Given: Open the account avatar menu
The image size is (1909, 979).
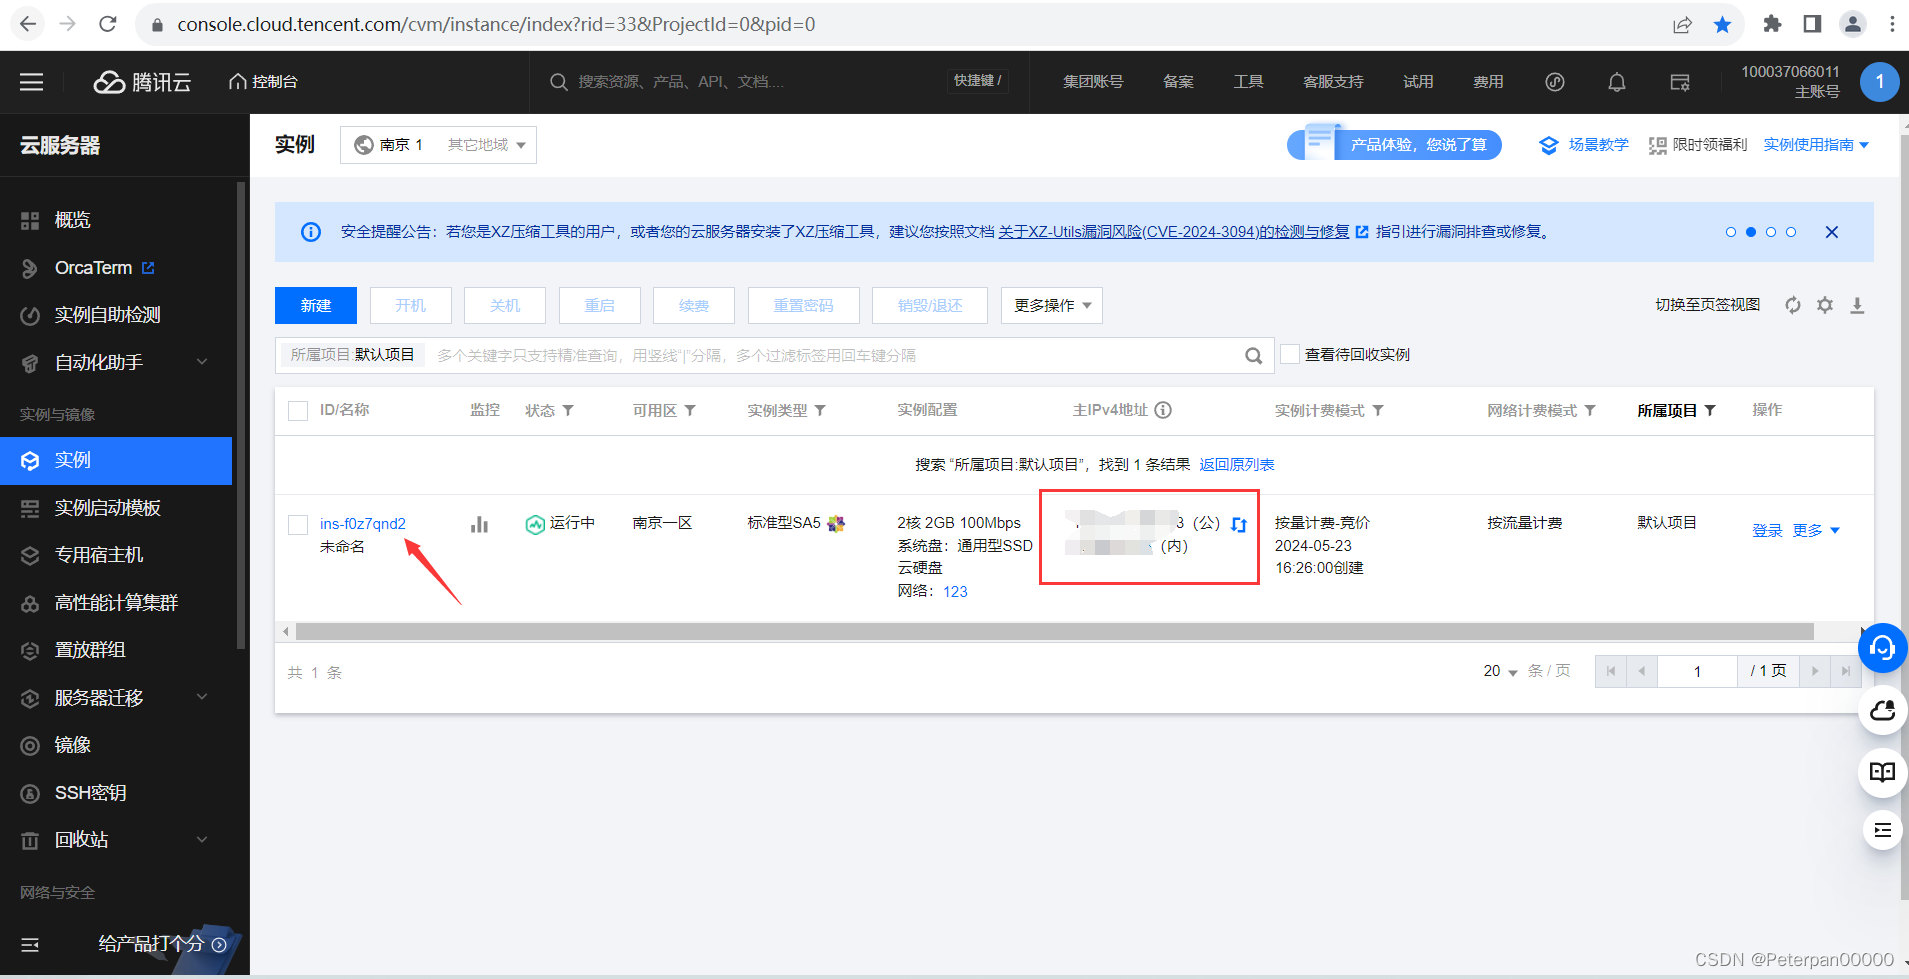Looking at the screenshot, I should [x=1879, y=82].
